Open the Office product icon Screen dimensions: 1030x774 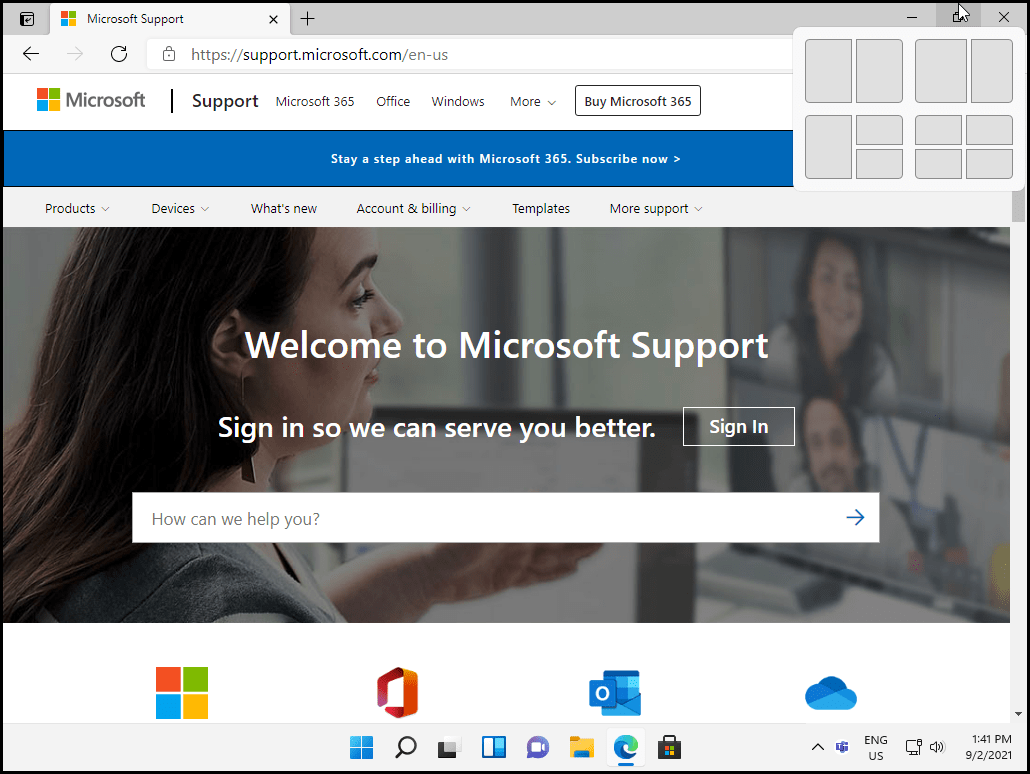click(397, 693)
